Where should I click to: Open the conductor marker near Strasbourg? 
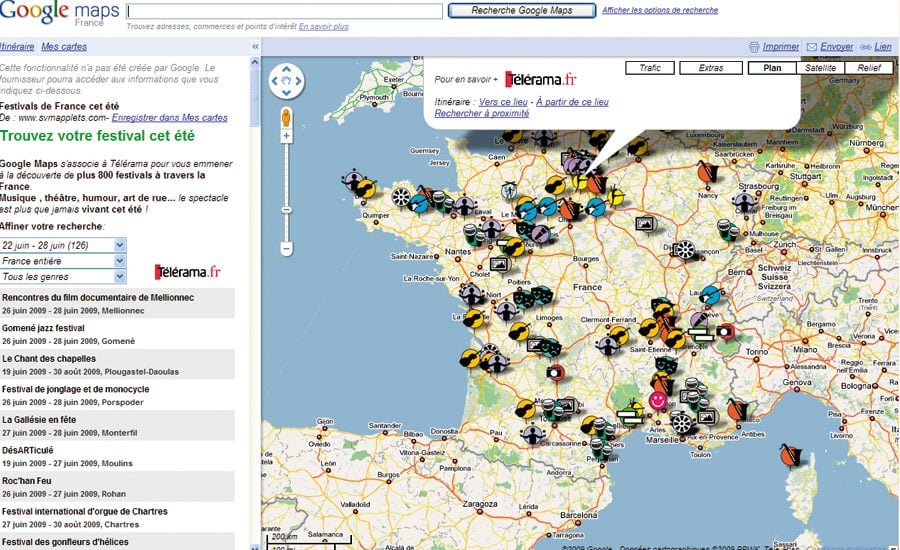[x=744, y=202]
